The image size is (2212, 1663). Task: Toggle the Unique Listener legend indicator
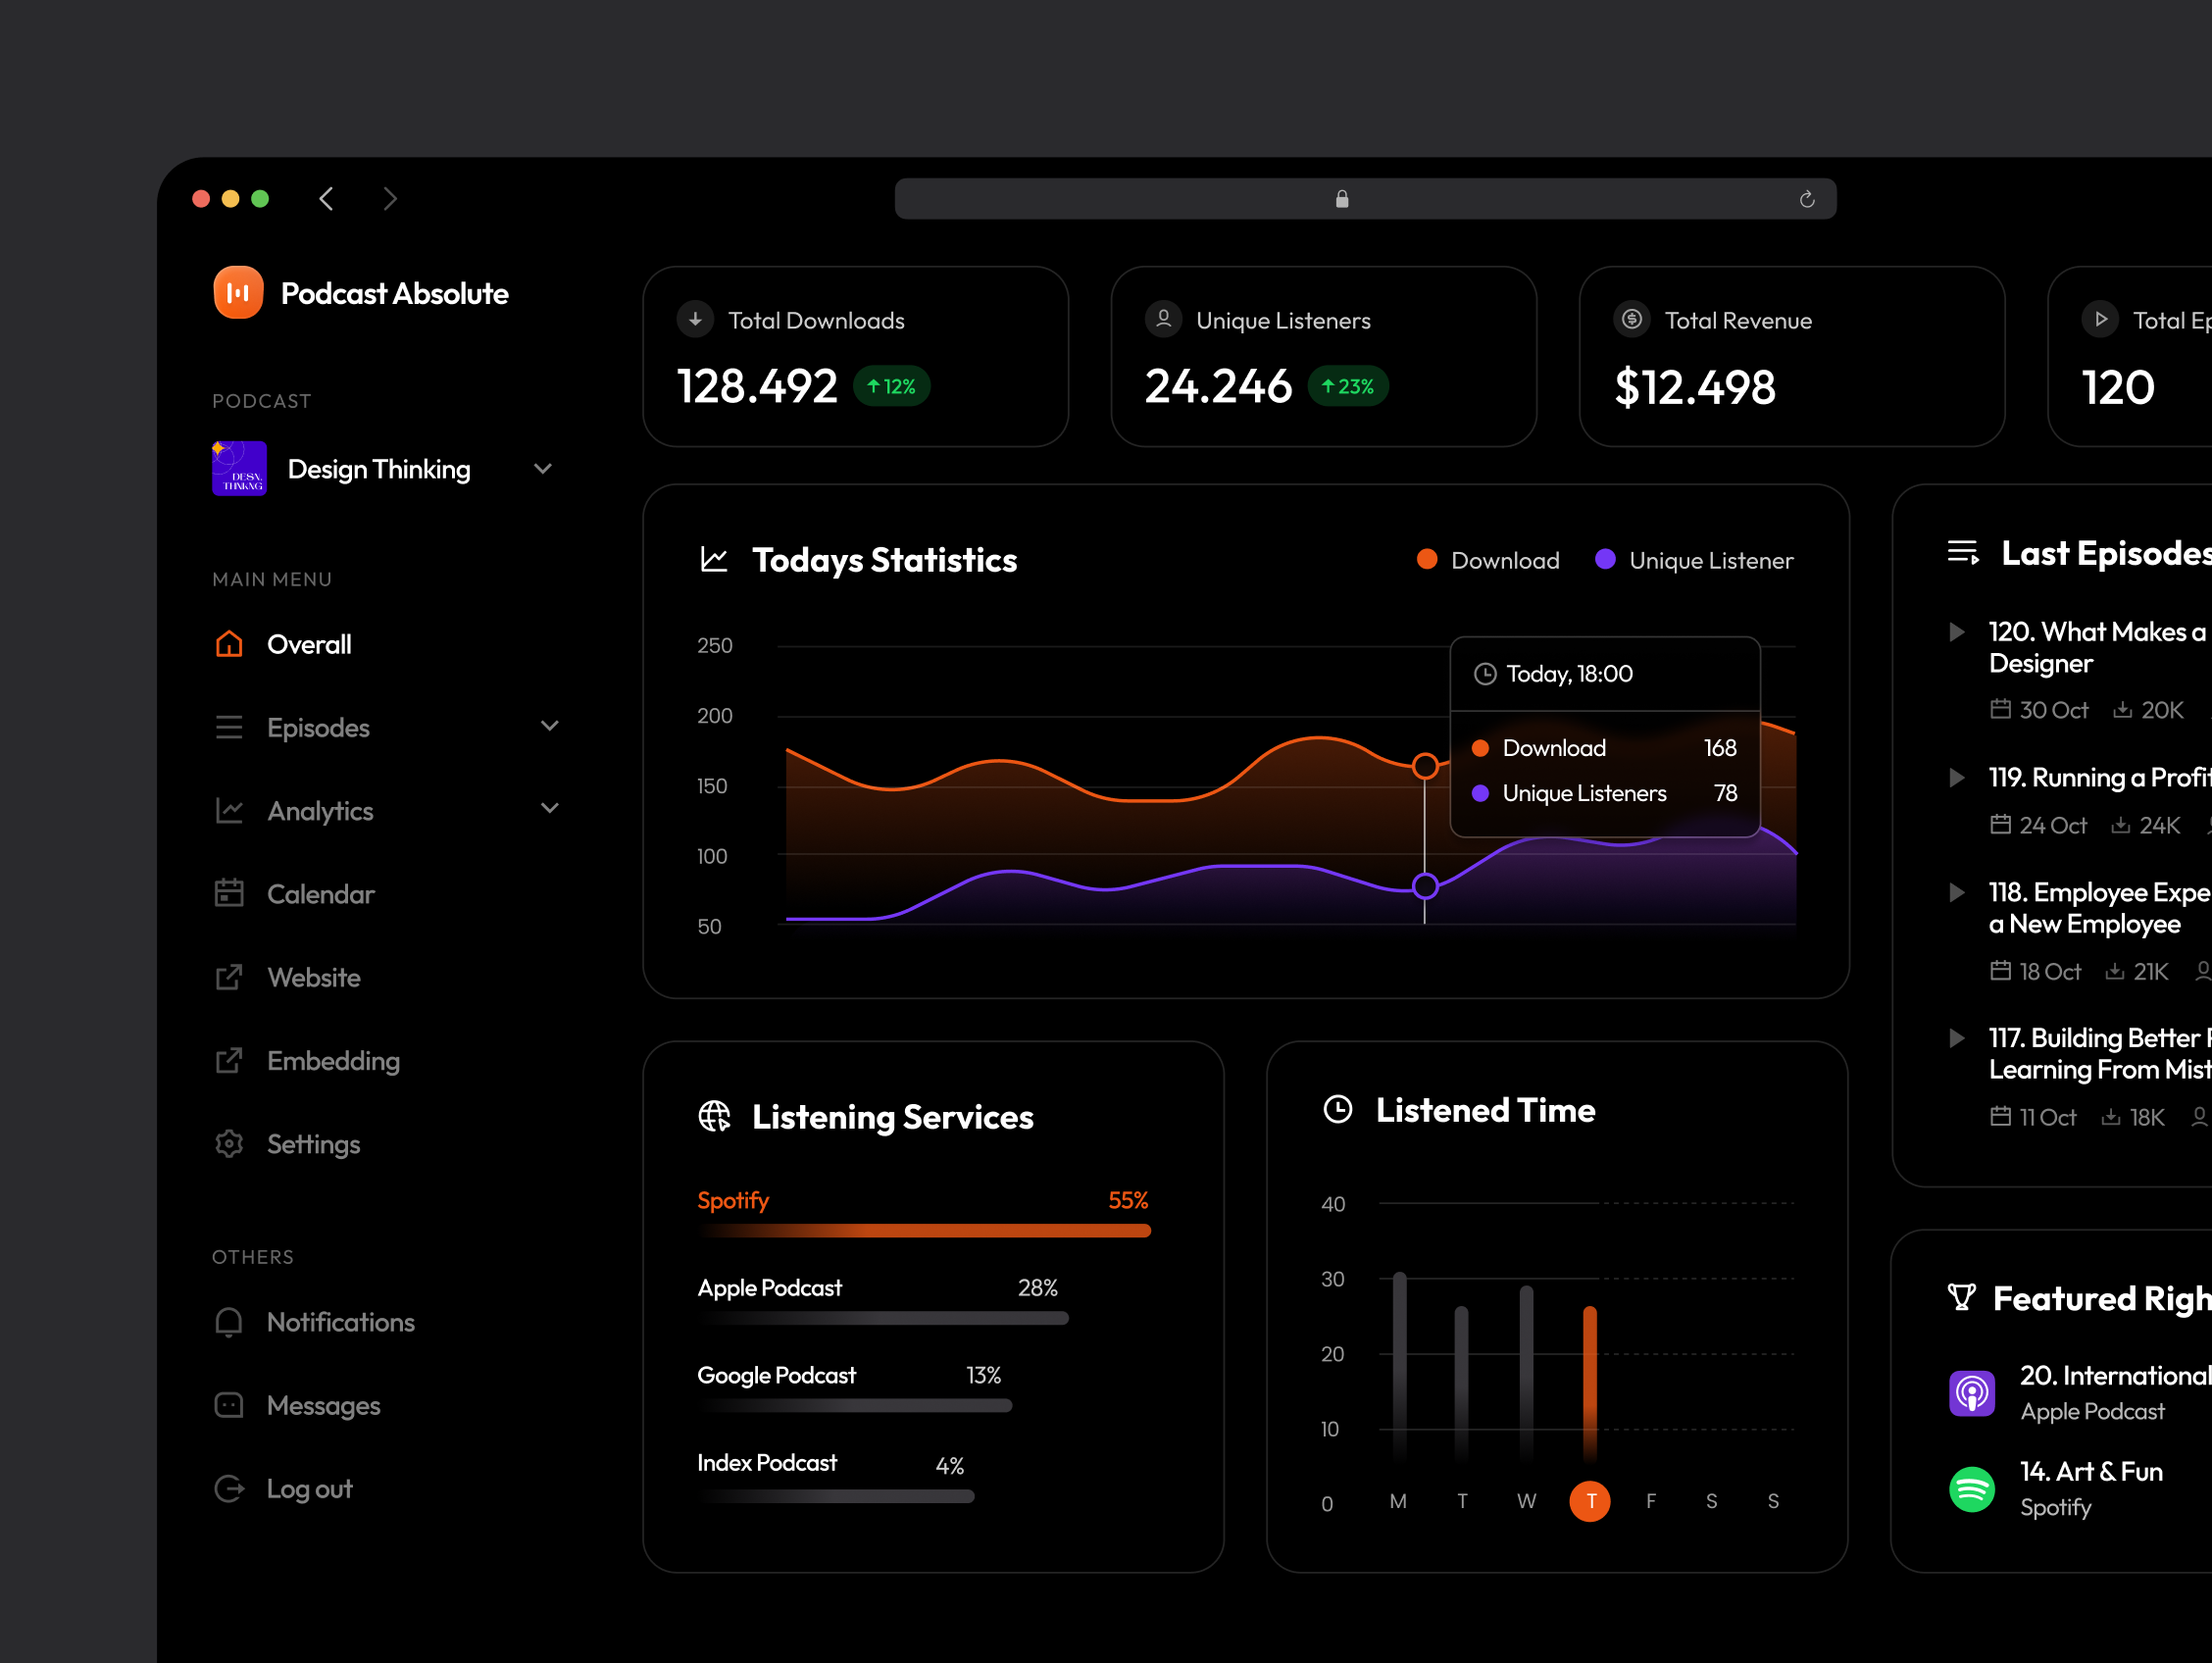(1605, 560)
